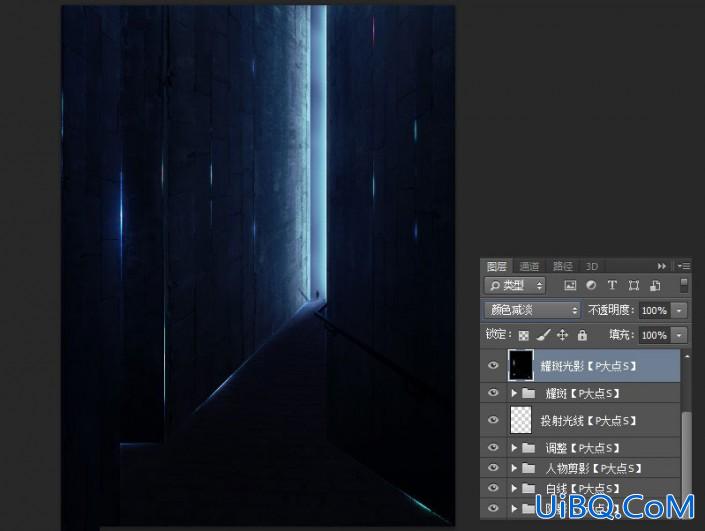This screenshot has height=531, width=705.
Task: Hide the 投射光线 layer
Action: pyautogui.click(x=493, y=420)
